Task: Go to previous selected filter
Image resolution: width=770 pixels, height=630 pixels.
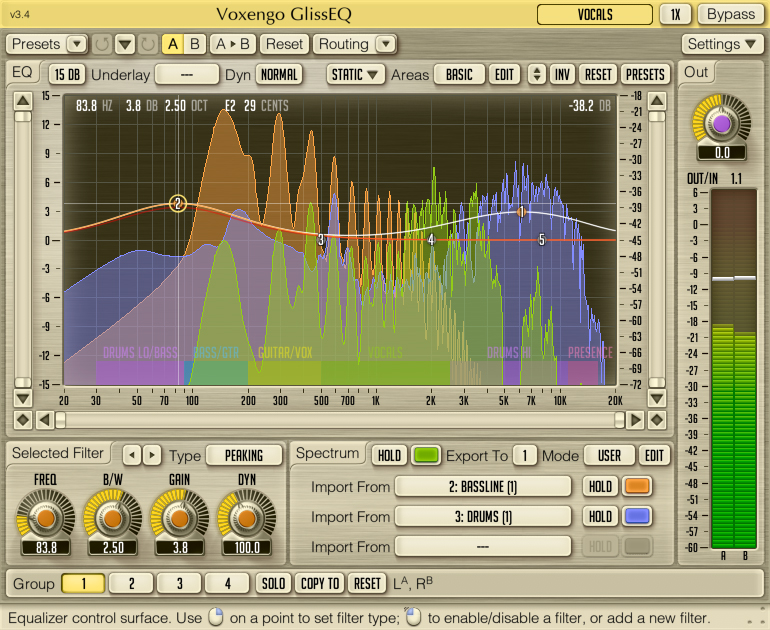Action: (132, 455)
